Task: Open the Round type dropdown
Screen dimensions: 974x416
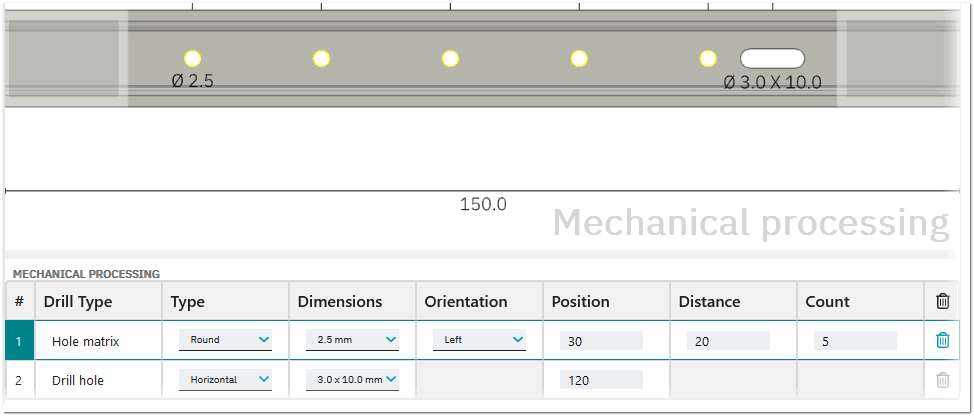Action: 225,341
